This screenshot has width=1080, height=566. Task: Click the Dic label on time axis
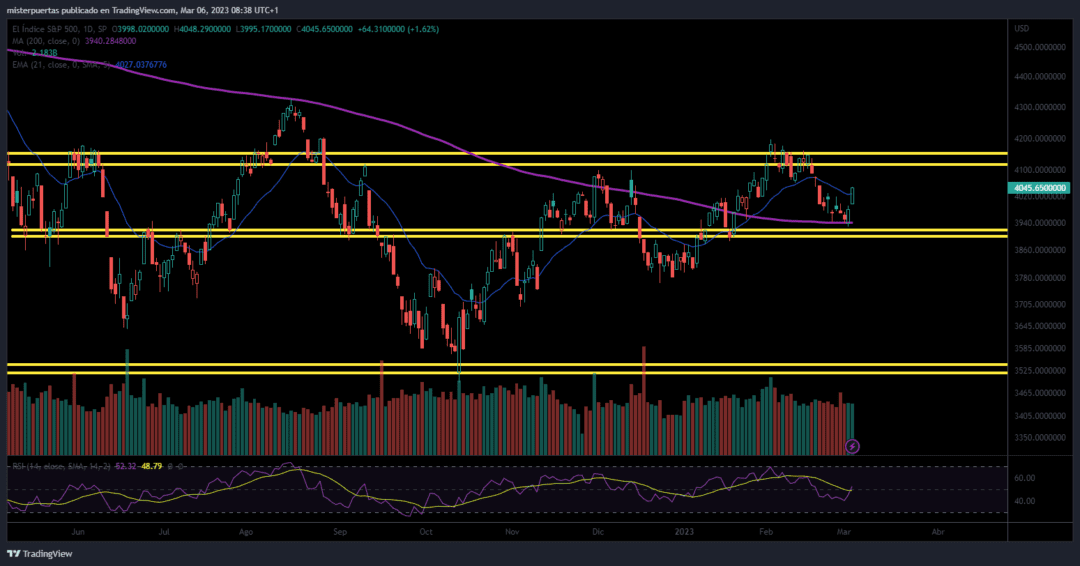point(598,532)
